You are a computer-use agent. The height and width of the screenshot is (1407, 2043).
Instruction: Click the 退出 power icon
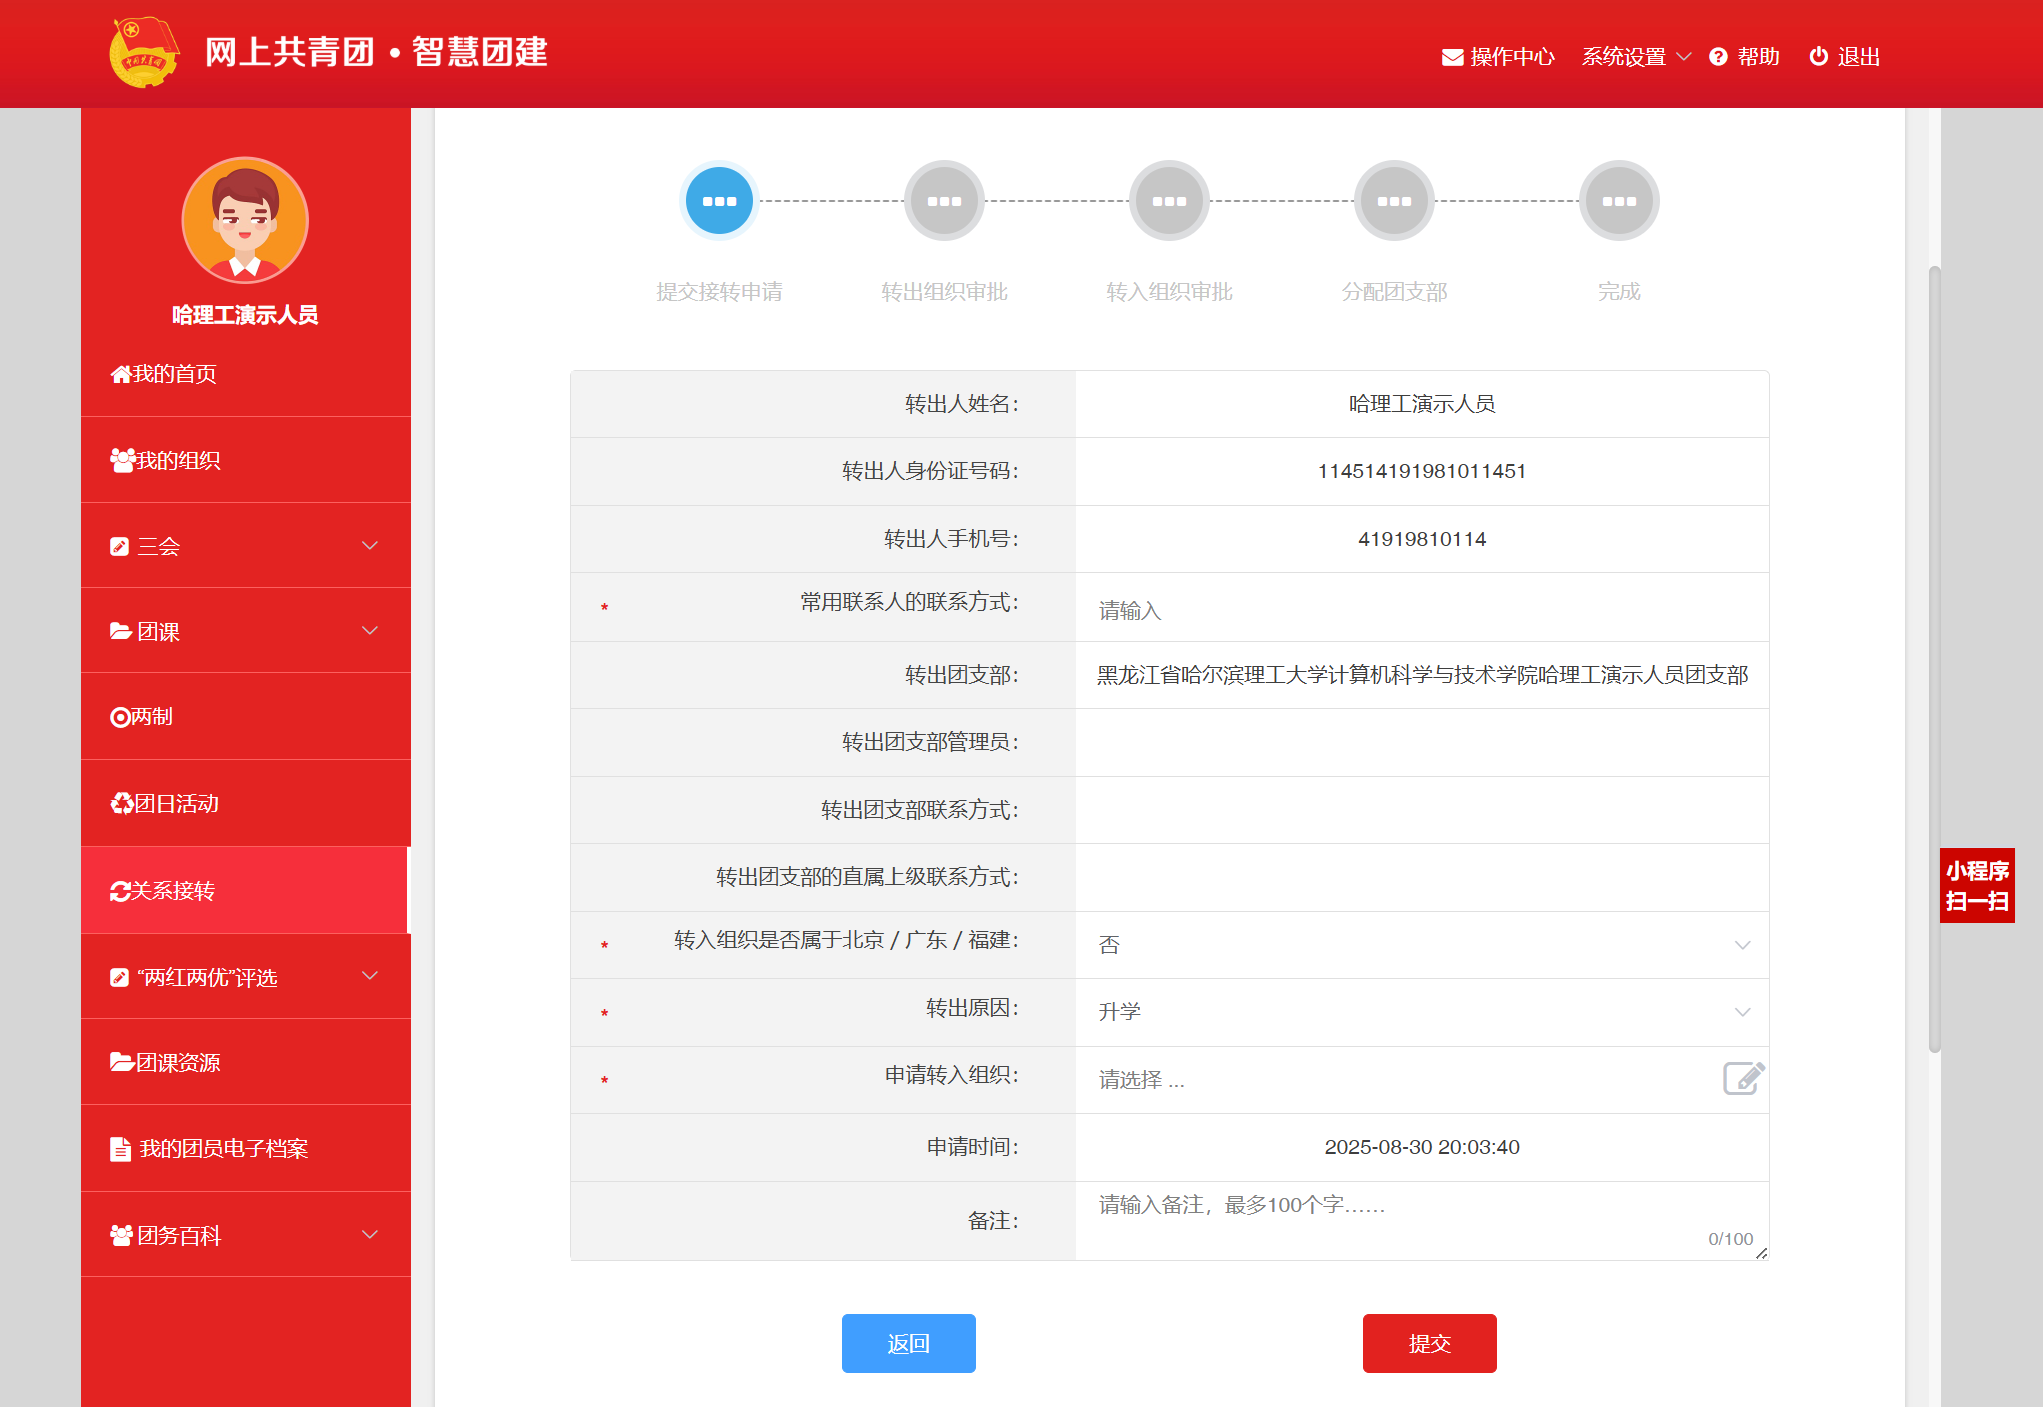[x=1818, y=57]
